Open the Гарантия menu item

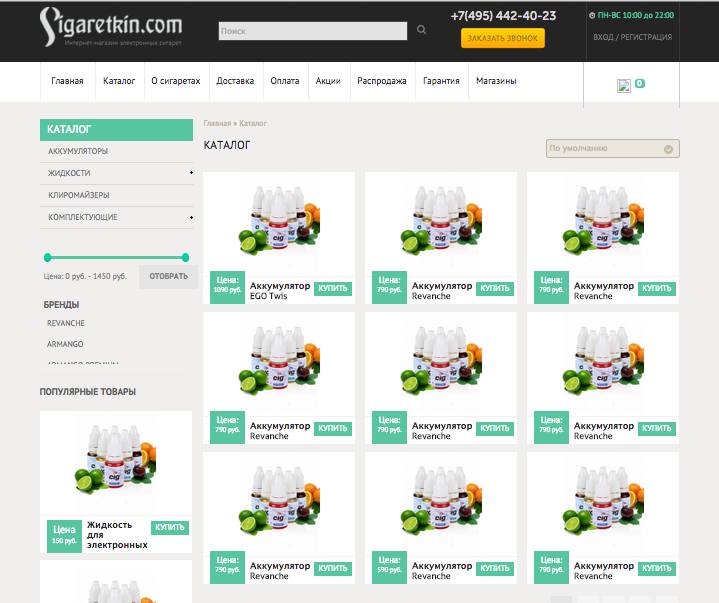tap(441, 81)
